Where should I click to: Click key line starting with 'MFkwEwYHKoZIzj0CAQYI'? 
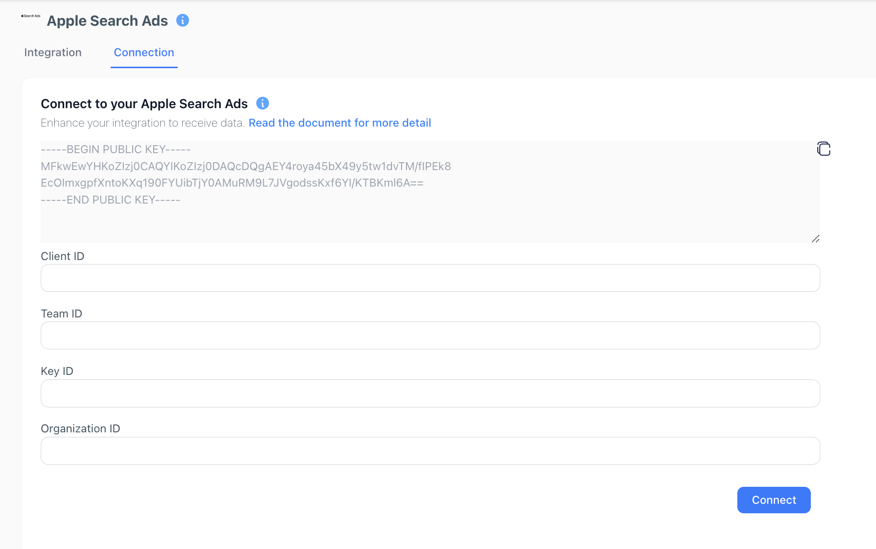[x=246, y=166]
